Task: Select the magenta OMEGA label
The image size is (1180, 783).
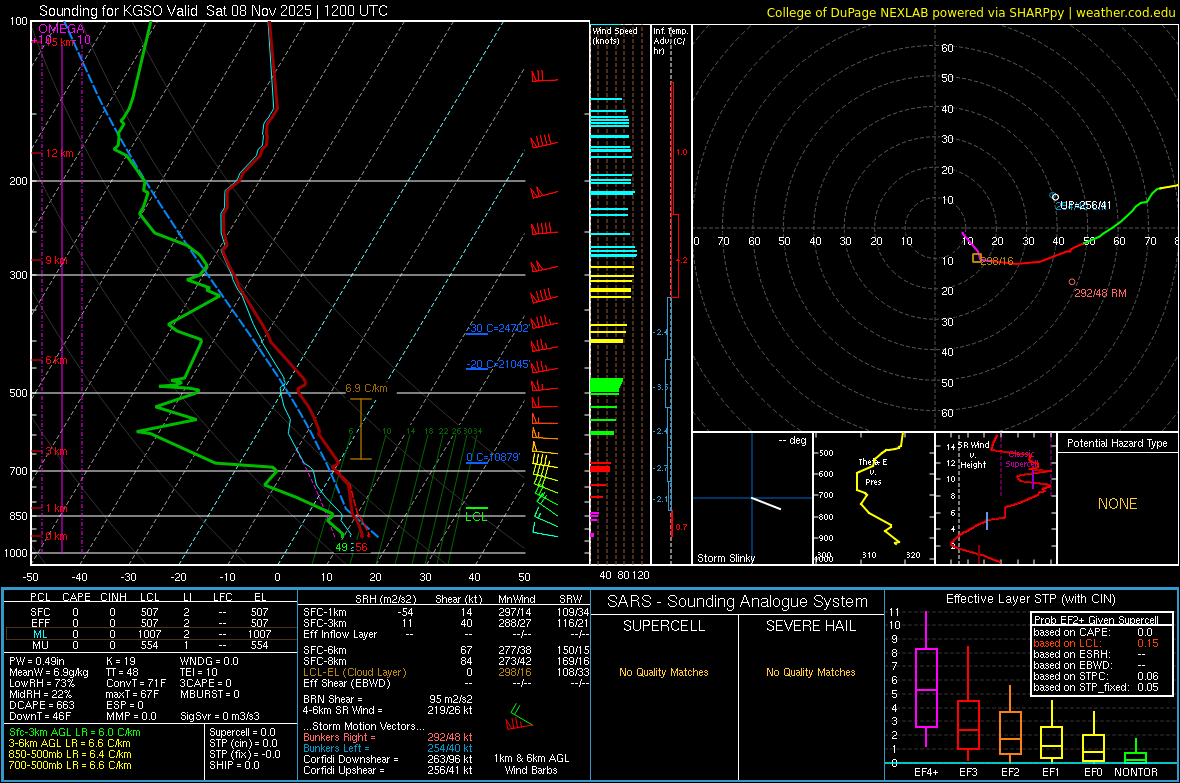Action: (x=62, y=29)
